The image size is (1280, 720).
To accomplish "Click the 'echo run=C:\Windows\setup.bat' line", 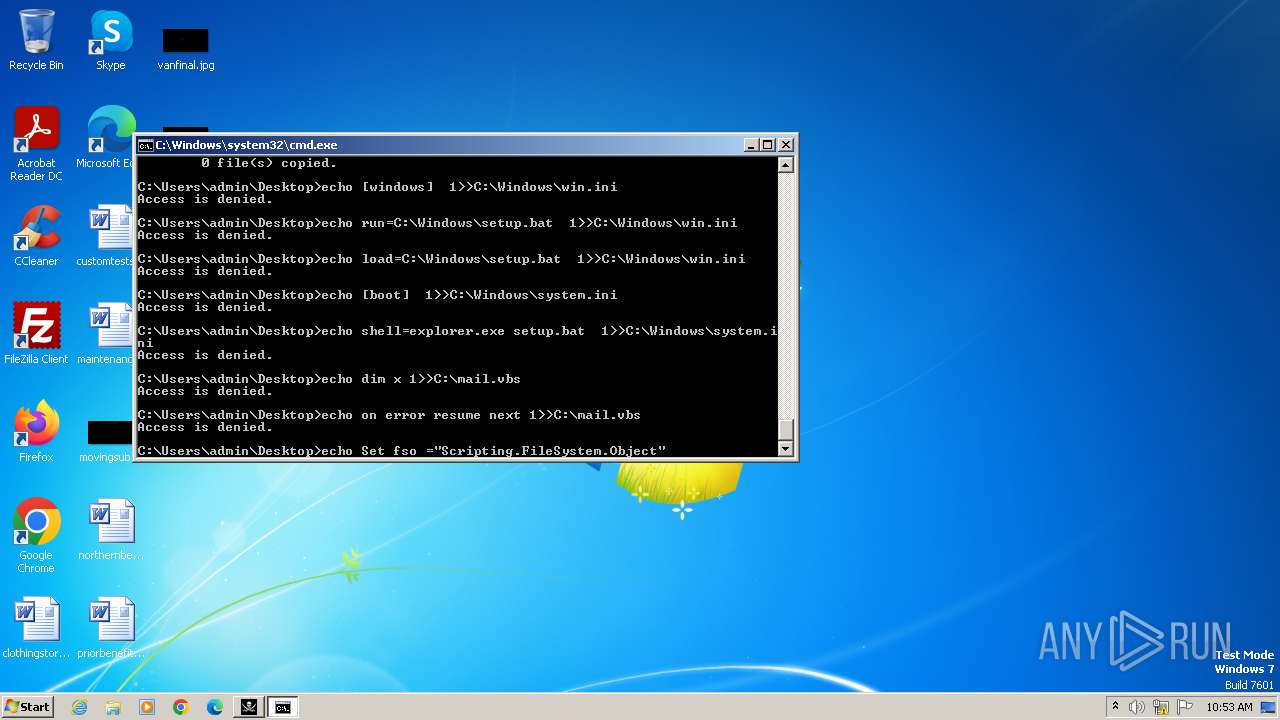I will 437,223.
